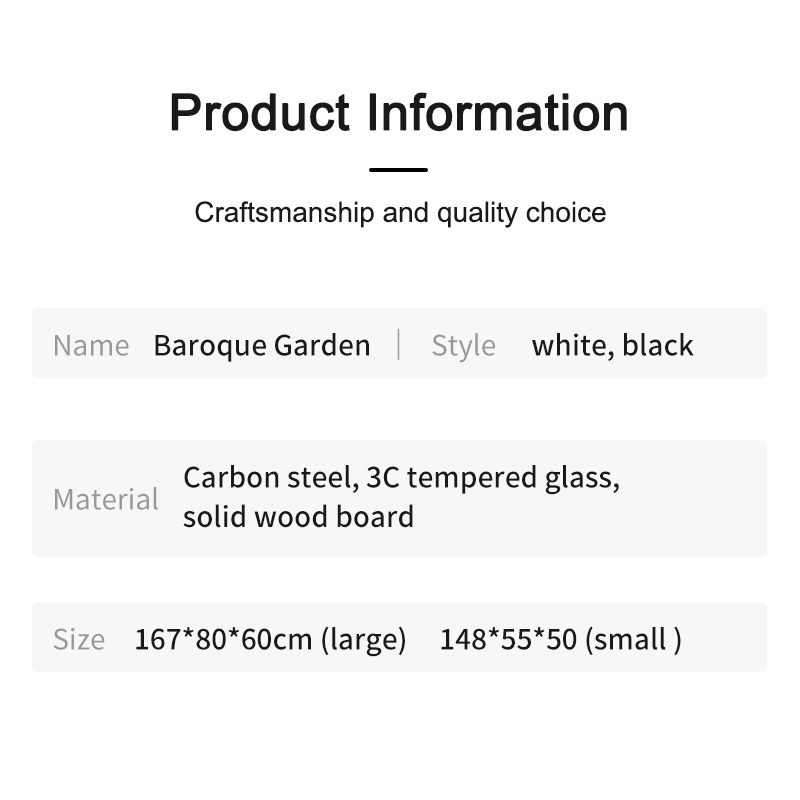Click the vertical separator between Name and Style
This screenshot has width=800, height=800.
(x=399, y=344)
